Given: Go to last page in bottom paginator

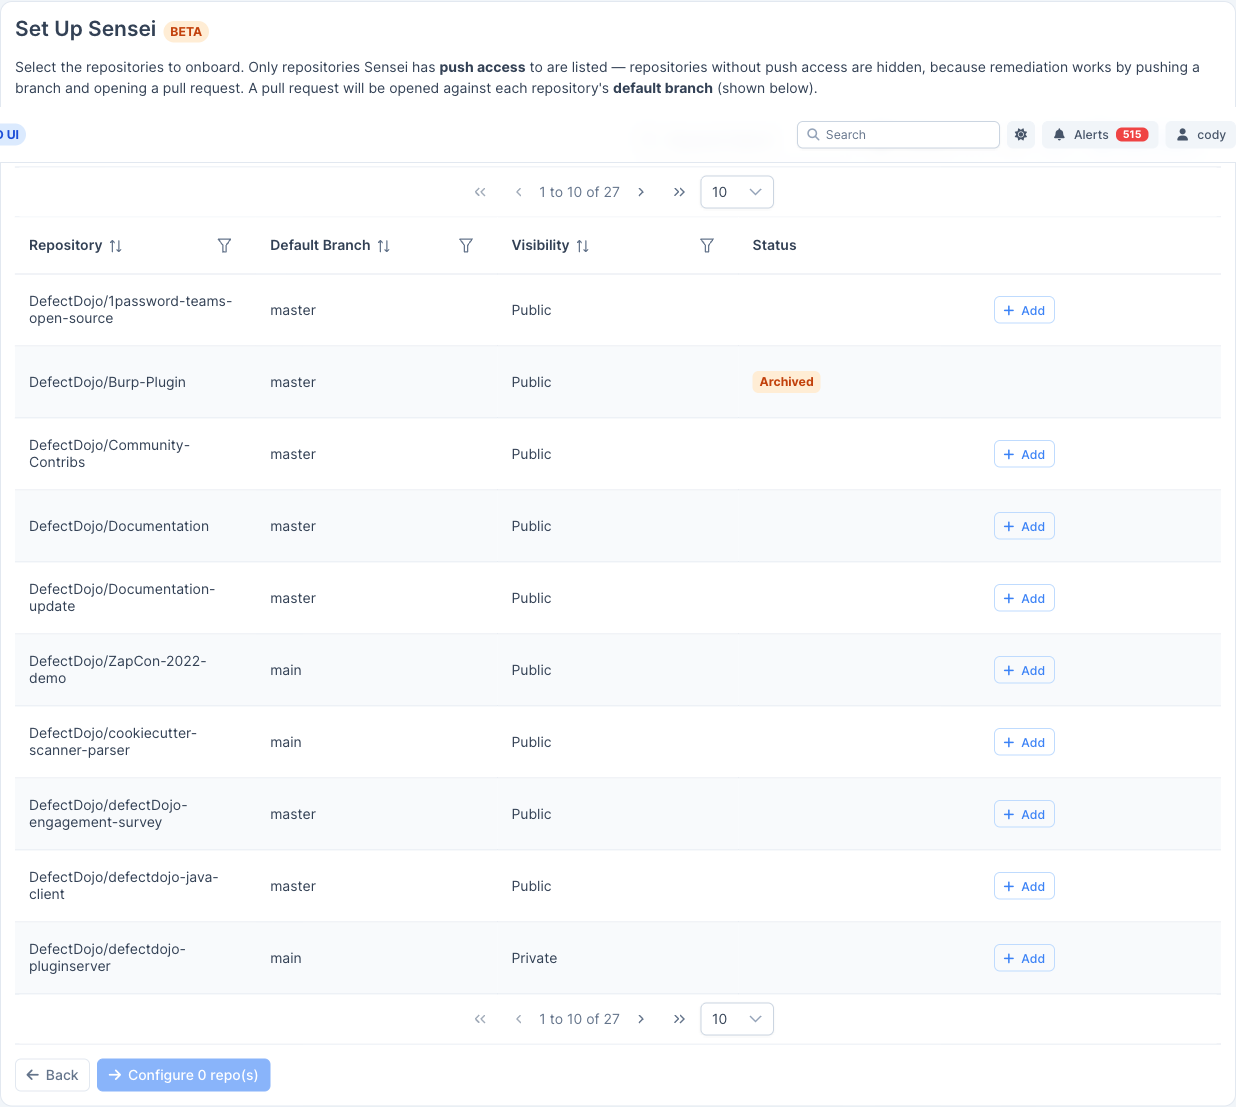Looking at the screenshot, I should pos(679,1019).
